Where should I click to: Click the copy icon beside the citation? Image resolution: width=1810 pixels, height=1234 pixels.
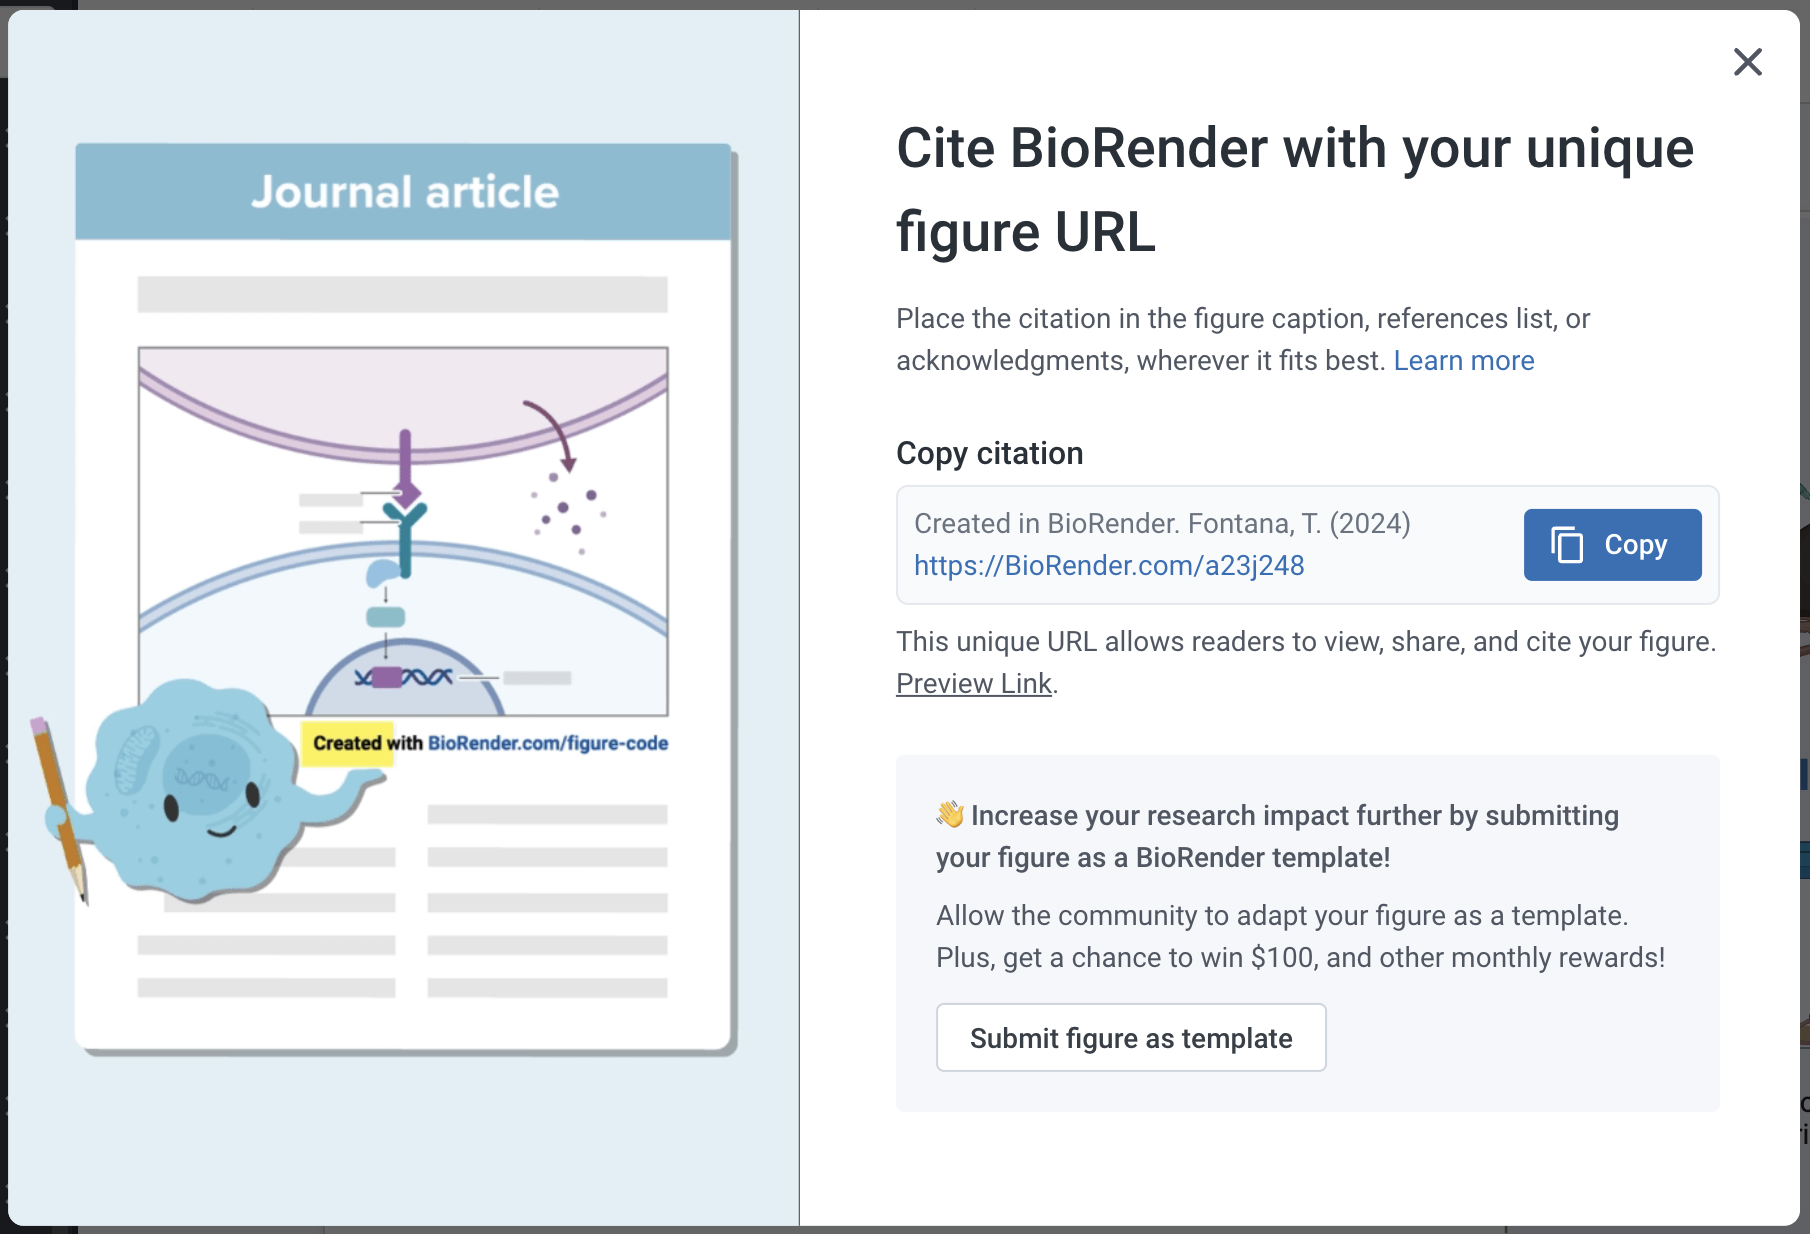(x=1567, y=545)
